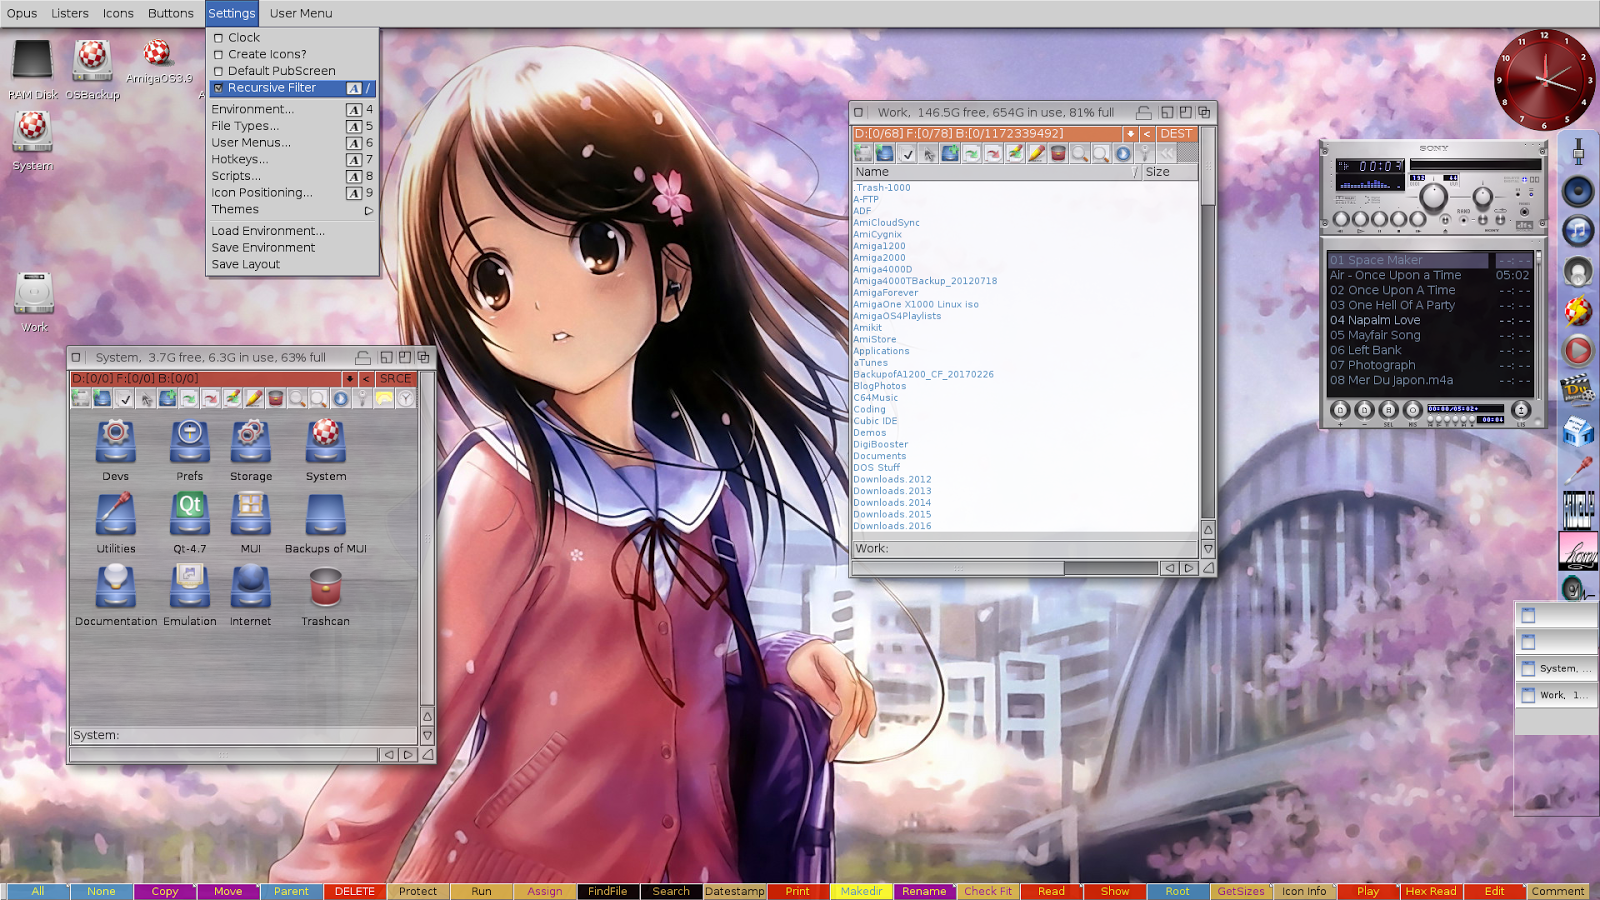Open the Buttons menu
This screenshot has height=900, width=1600.
(x=171, y=13)
